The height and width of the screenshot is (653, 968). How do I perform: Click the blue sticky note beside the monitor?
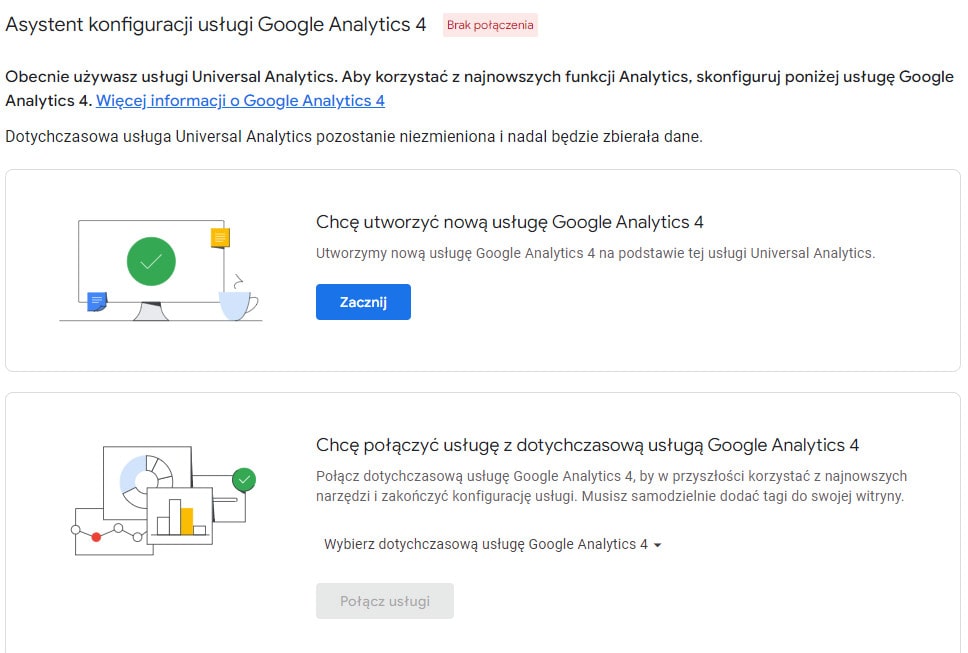click(x=97, y=301)
